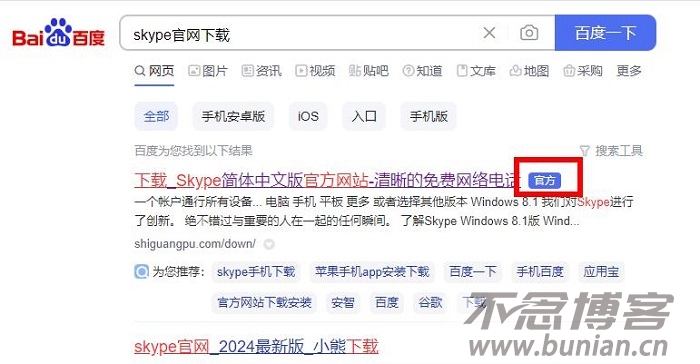Choose the 入口 filter chip

coord(364,116)
